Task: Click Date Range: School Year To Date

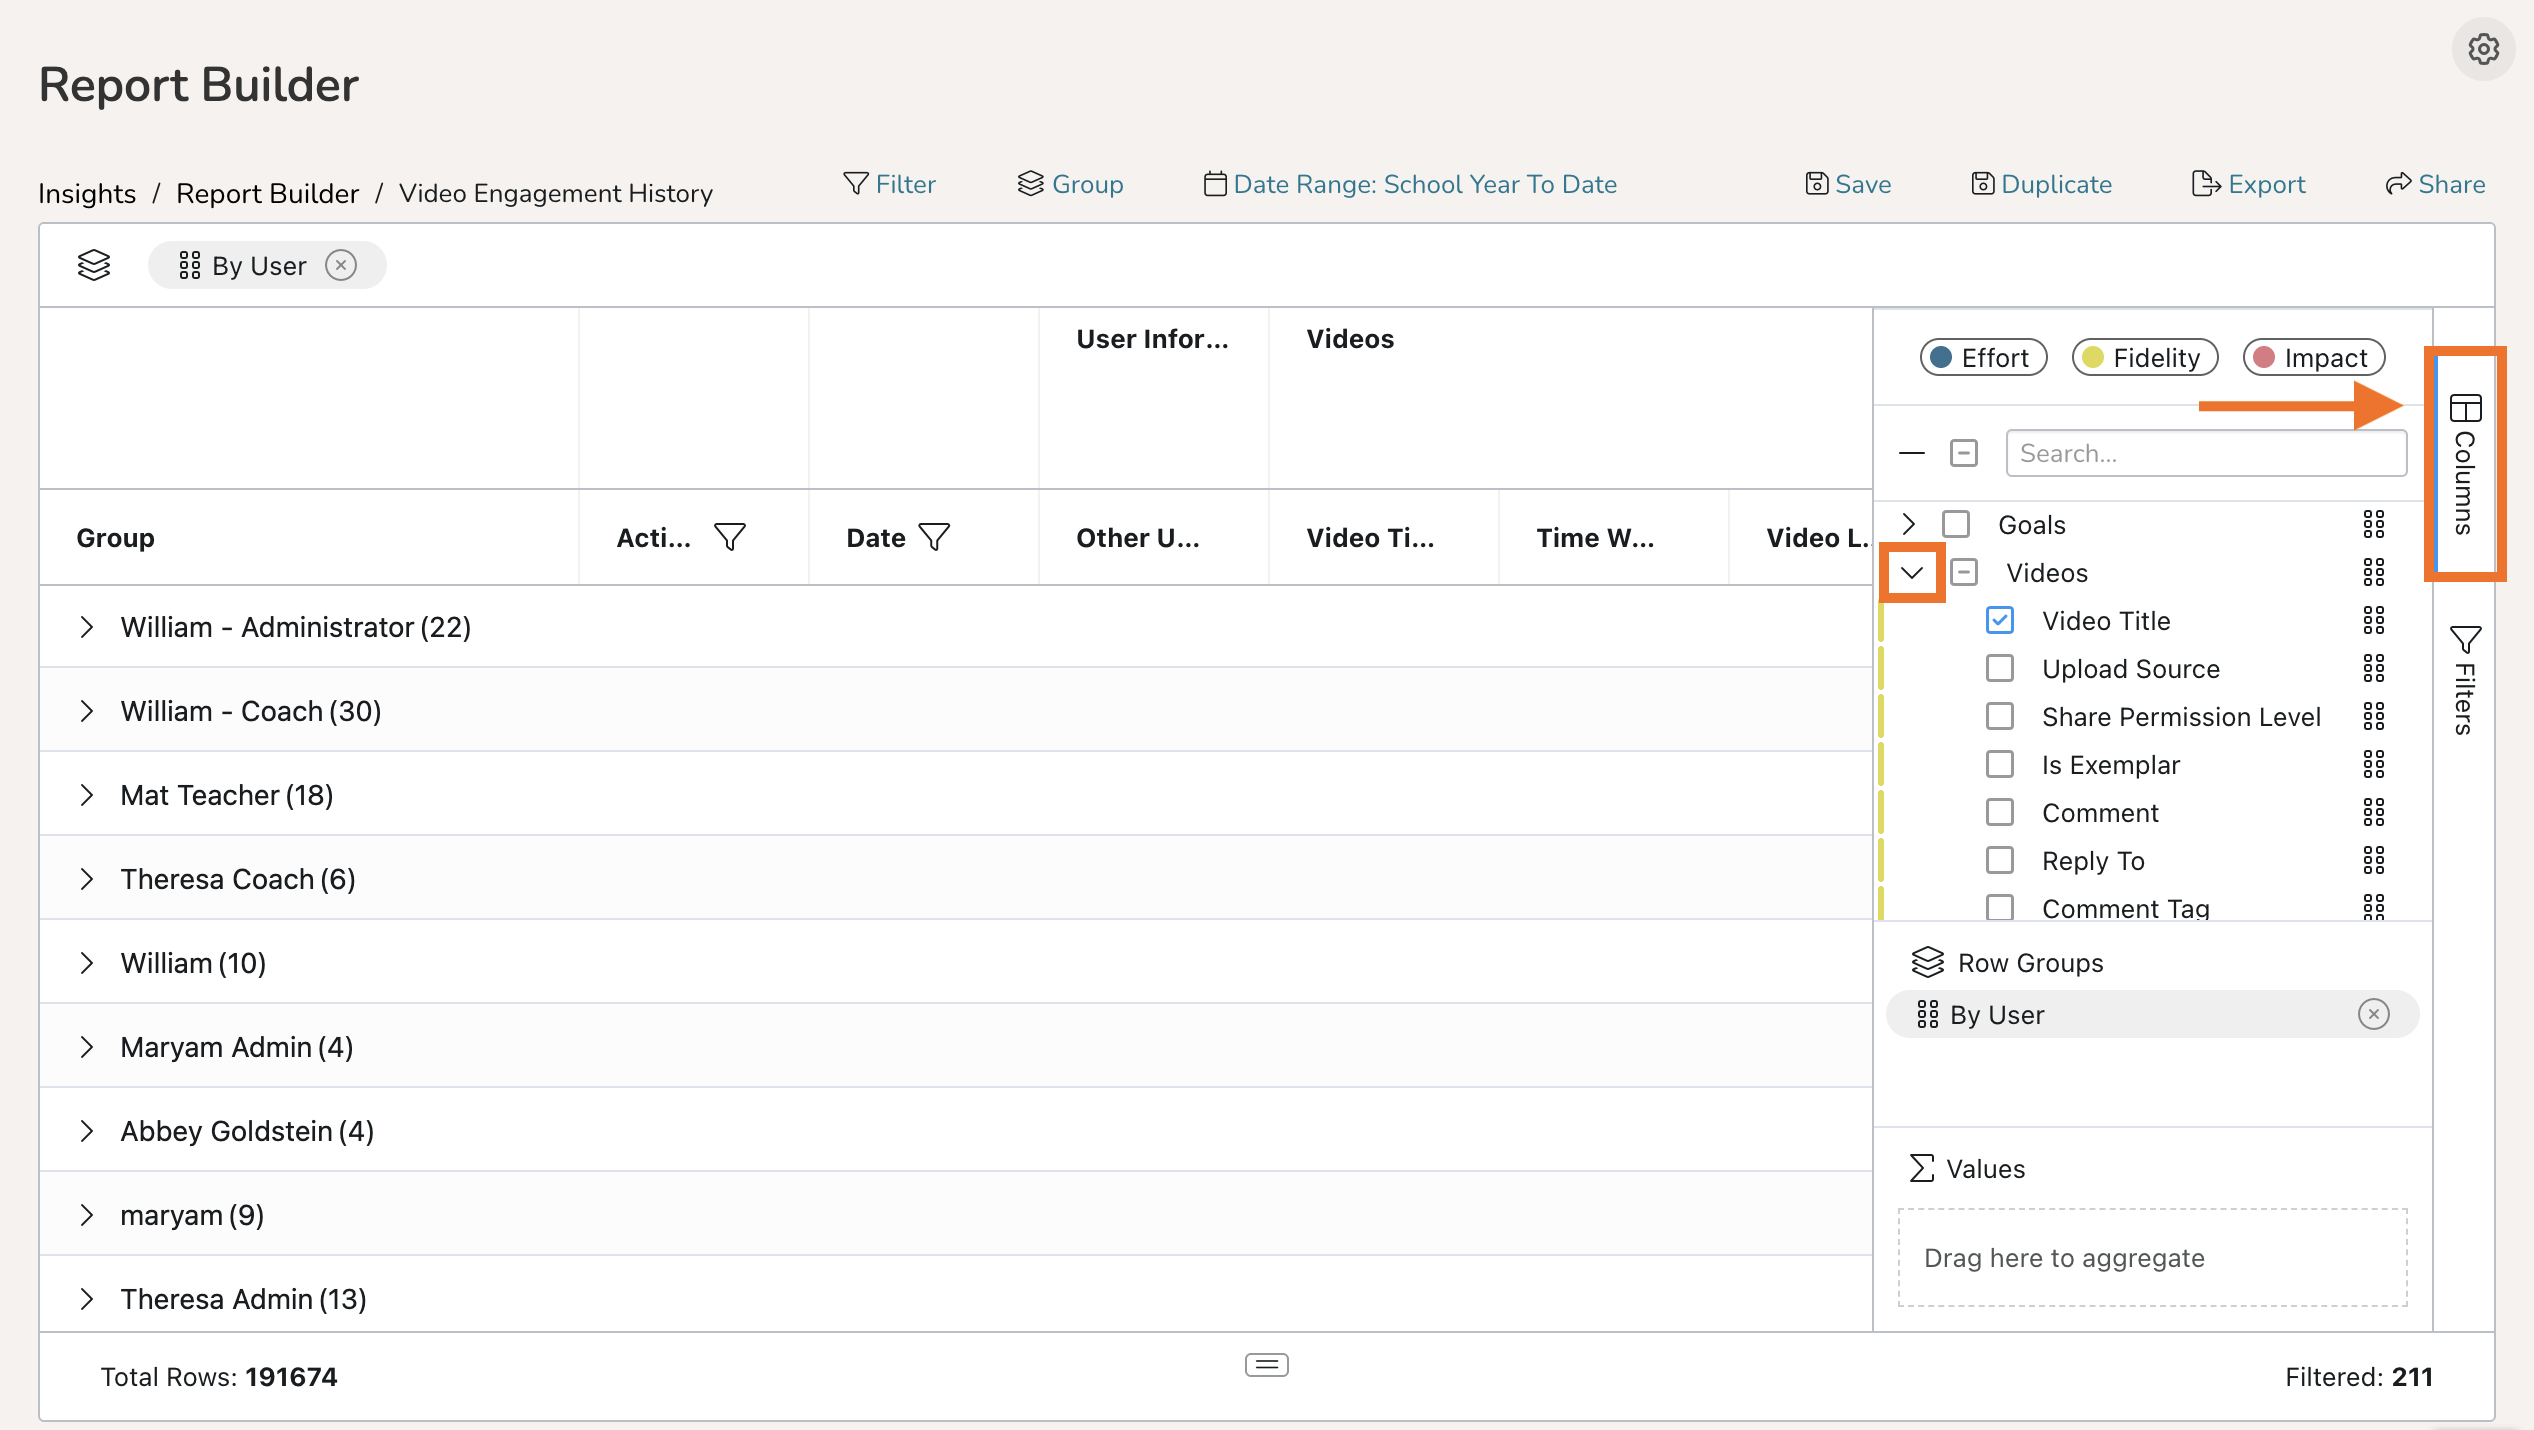Action: 1410,184
